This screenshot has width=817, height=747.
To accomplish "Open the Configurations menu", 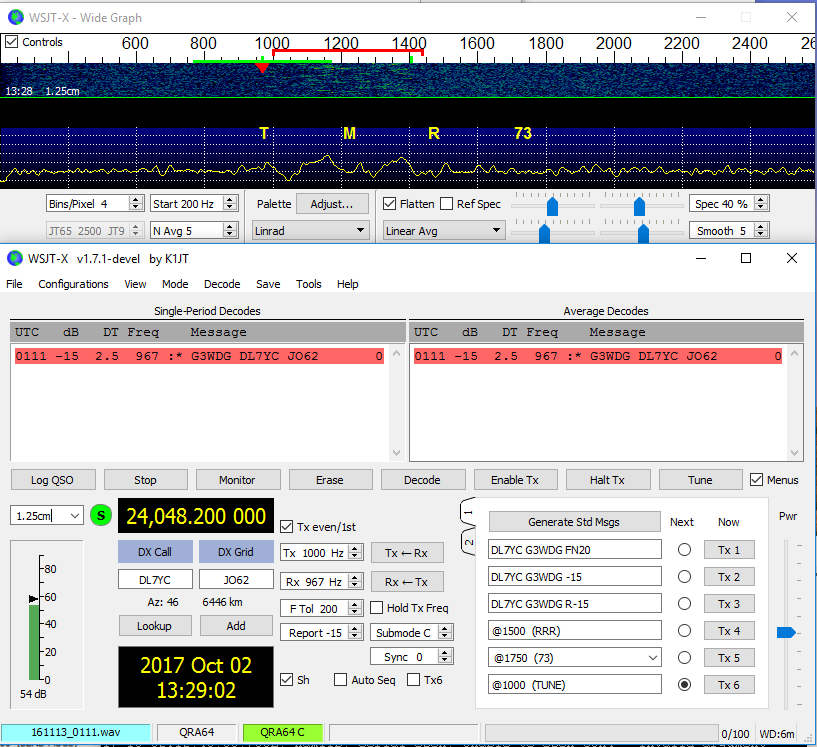I will (x=73, y=284).
